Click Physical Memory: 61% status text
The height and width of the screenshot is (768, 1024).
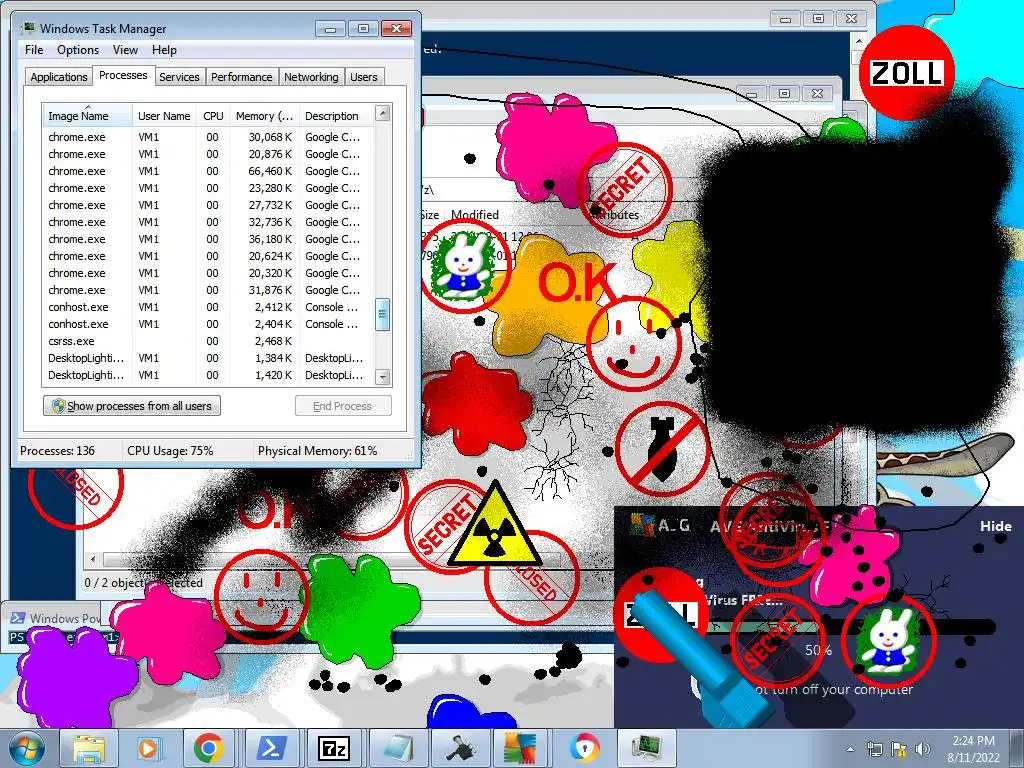[x=317, y=451]
